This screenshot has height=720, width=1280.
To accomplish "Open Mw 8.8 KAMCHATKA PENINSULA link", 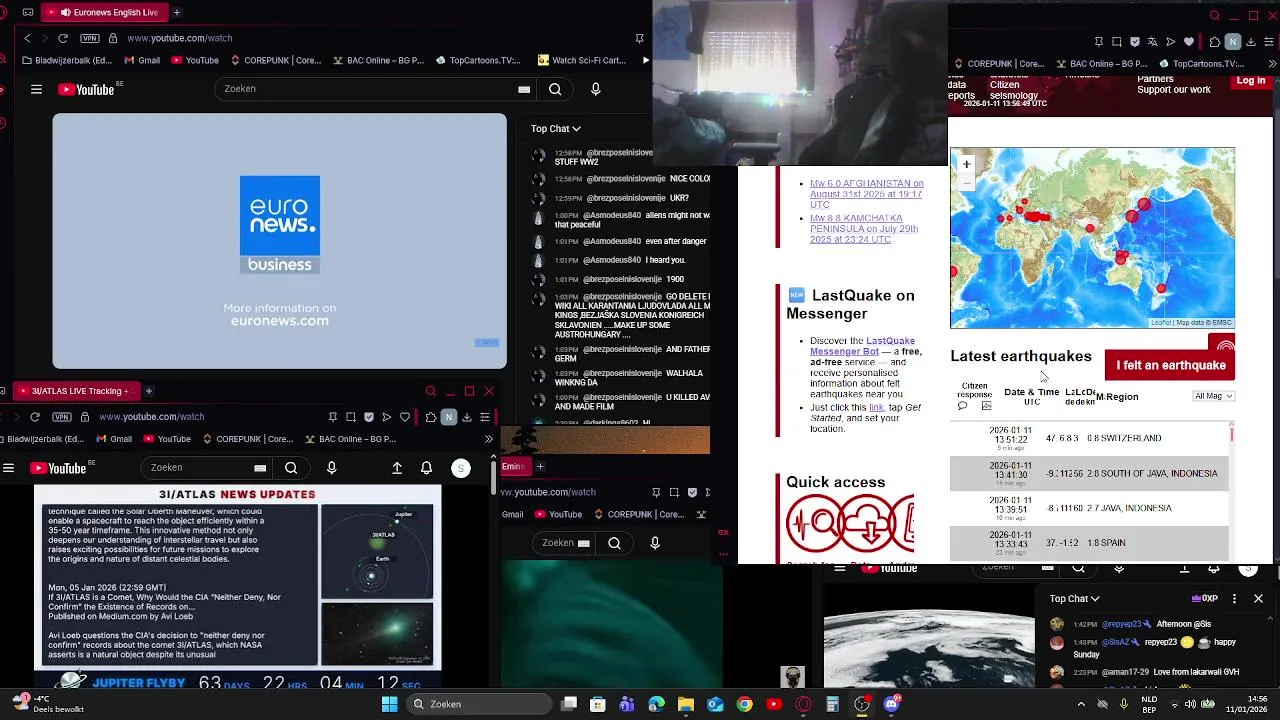I will [864, 229].
